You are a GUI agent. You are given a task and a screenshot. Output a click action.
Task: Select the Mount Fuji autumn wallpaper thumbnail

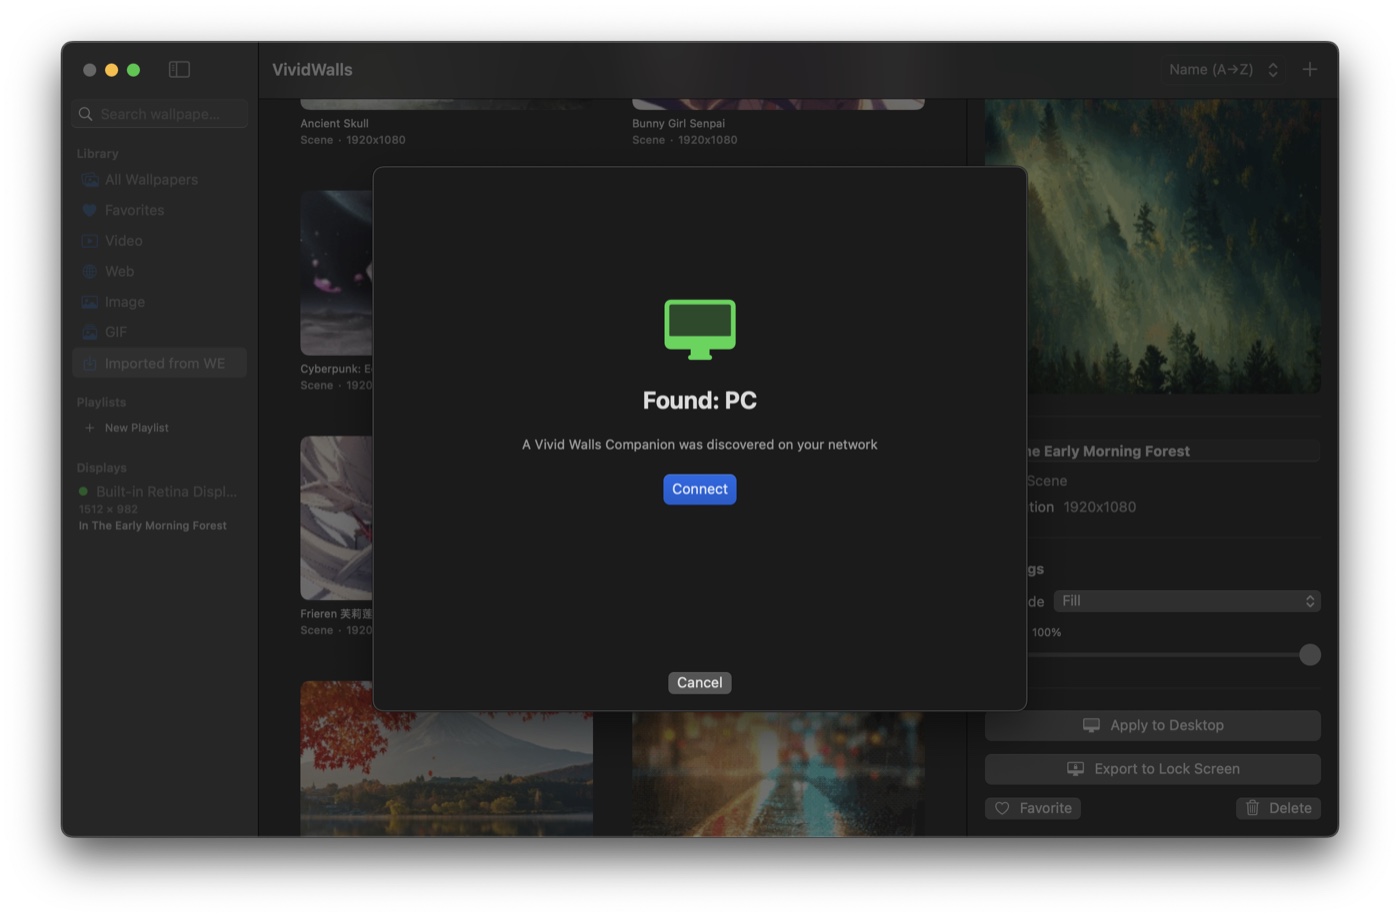click(446, 759)
